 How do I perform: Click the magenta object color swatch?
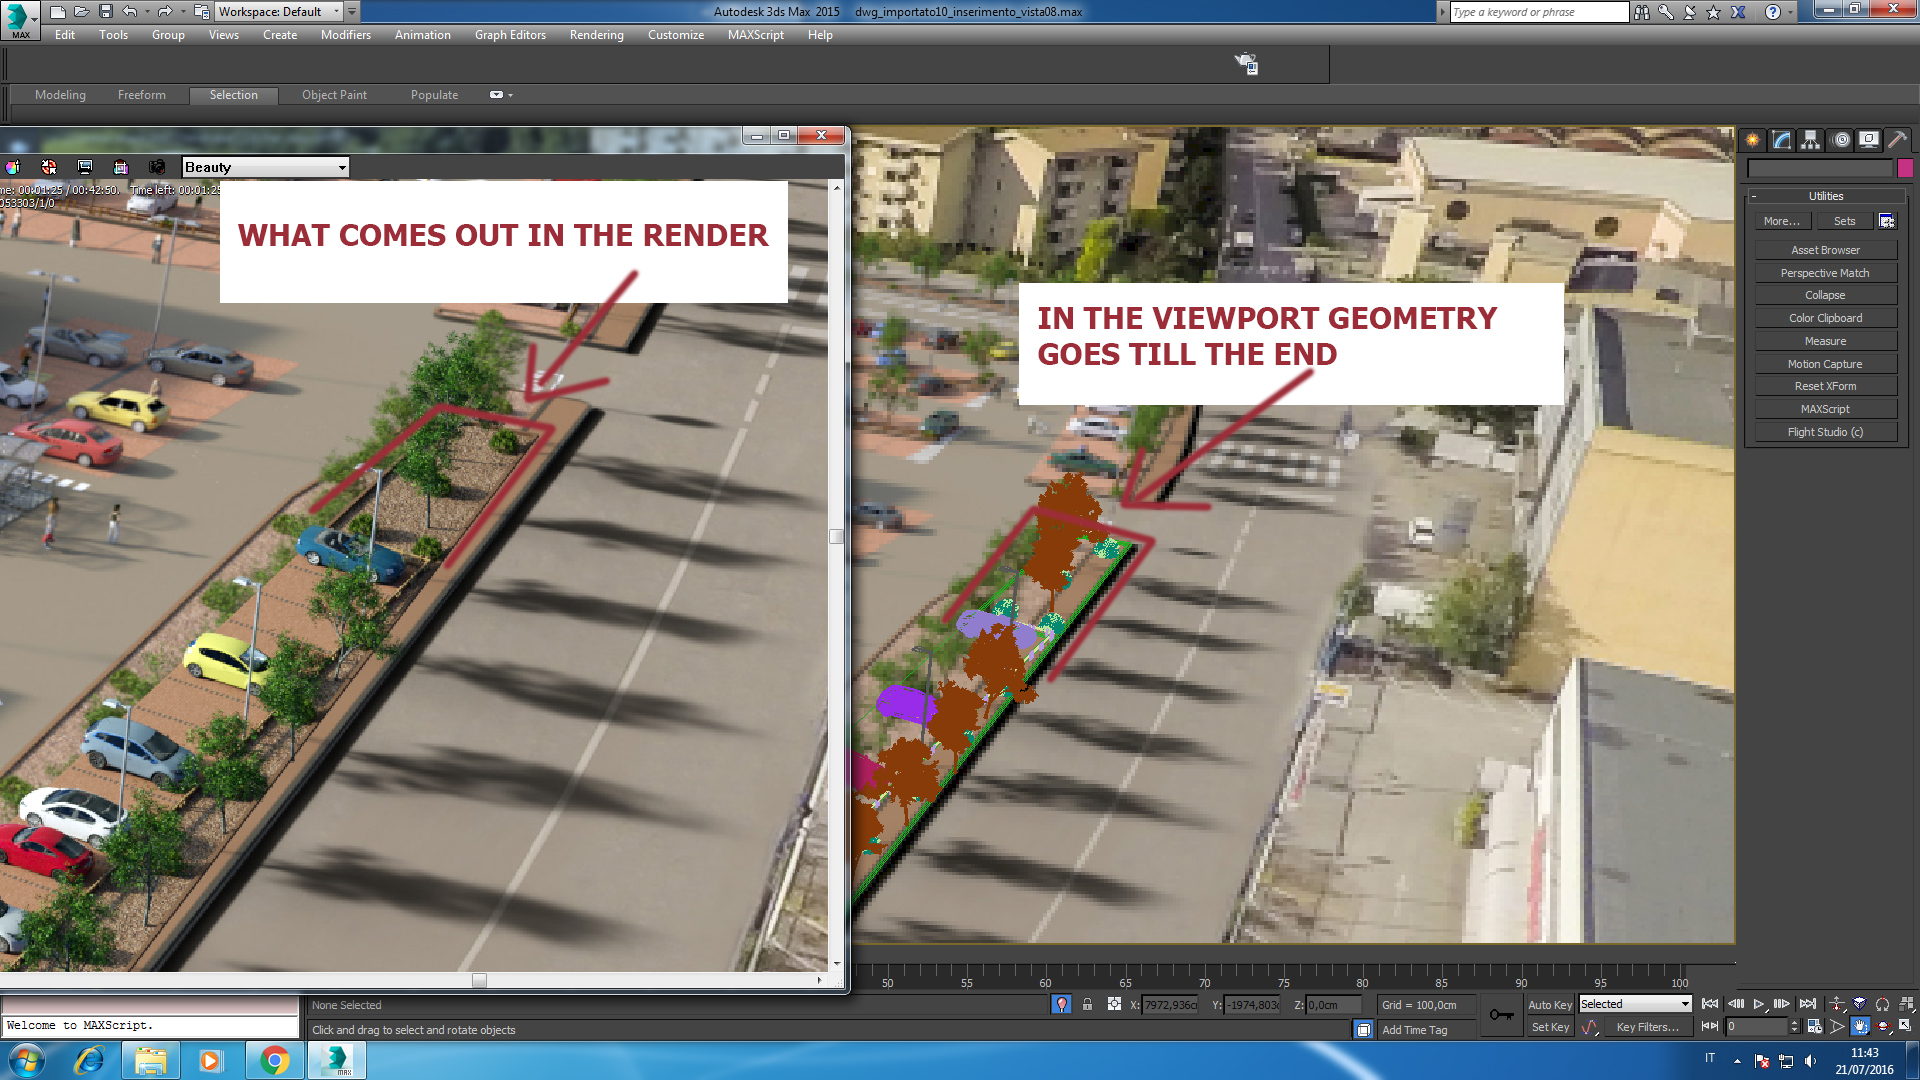pos(1905,168)
